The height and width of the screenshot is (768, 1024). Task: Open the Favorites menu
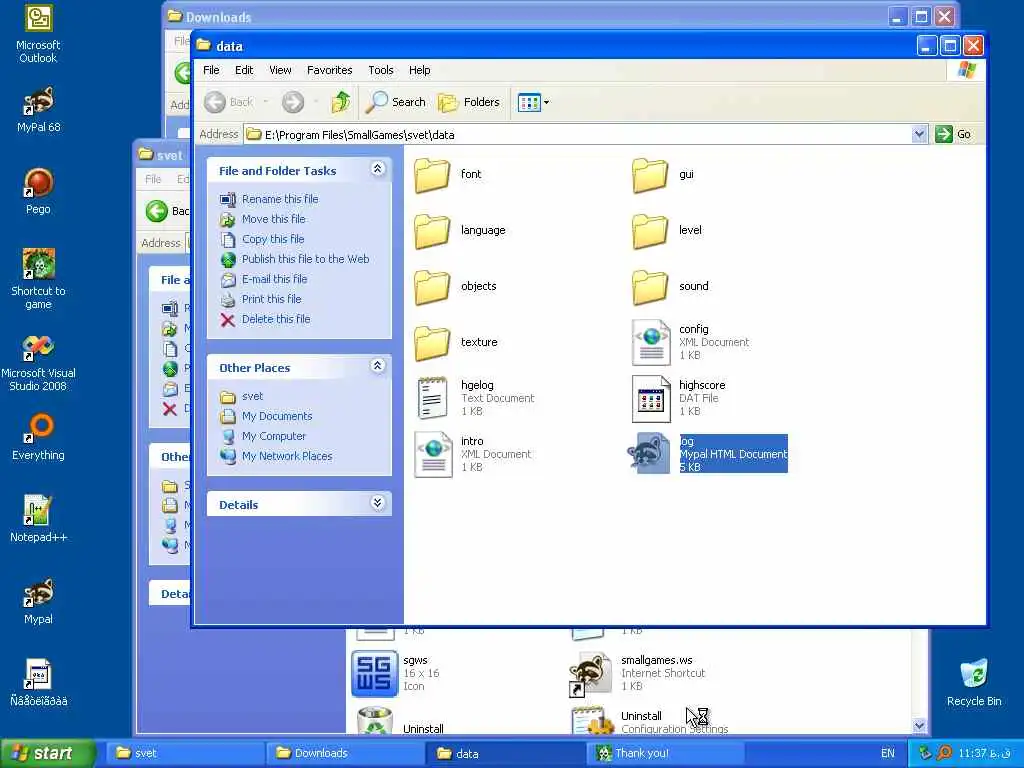coord(330,70)
